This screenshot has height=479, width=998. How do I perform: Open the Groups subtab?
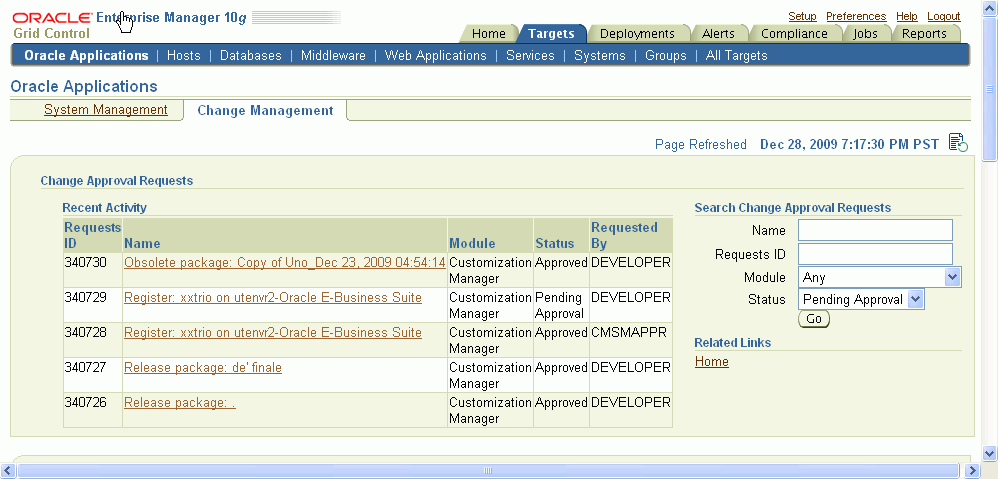point(666,55)
